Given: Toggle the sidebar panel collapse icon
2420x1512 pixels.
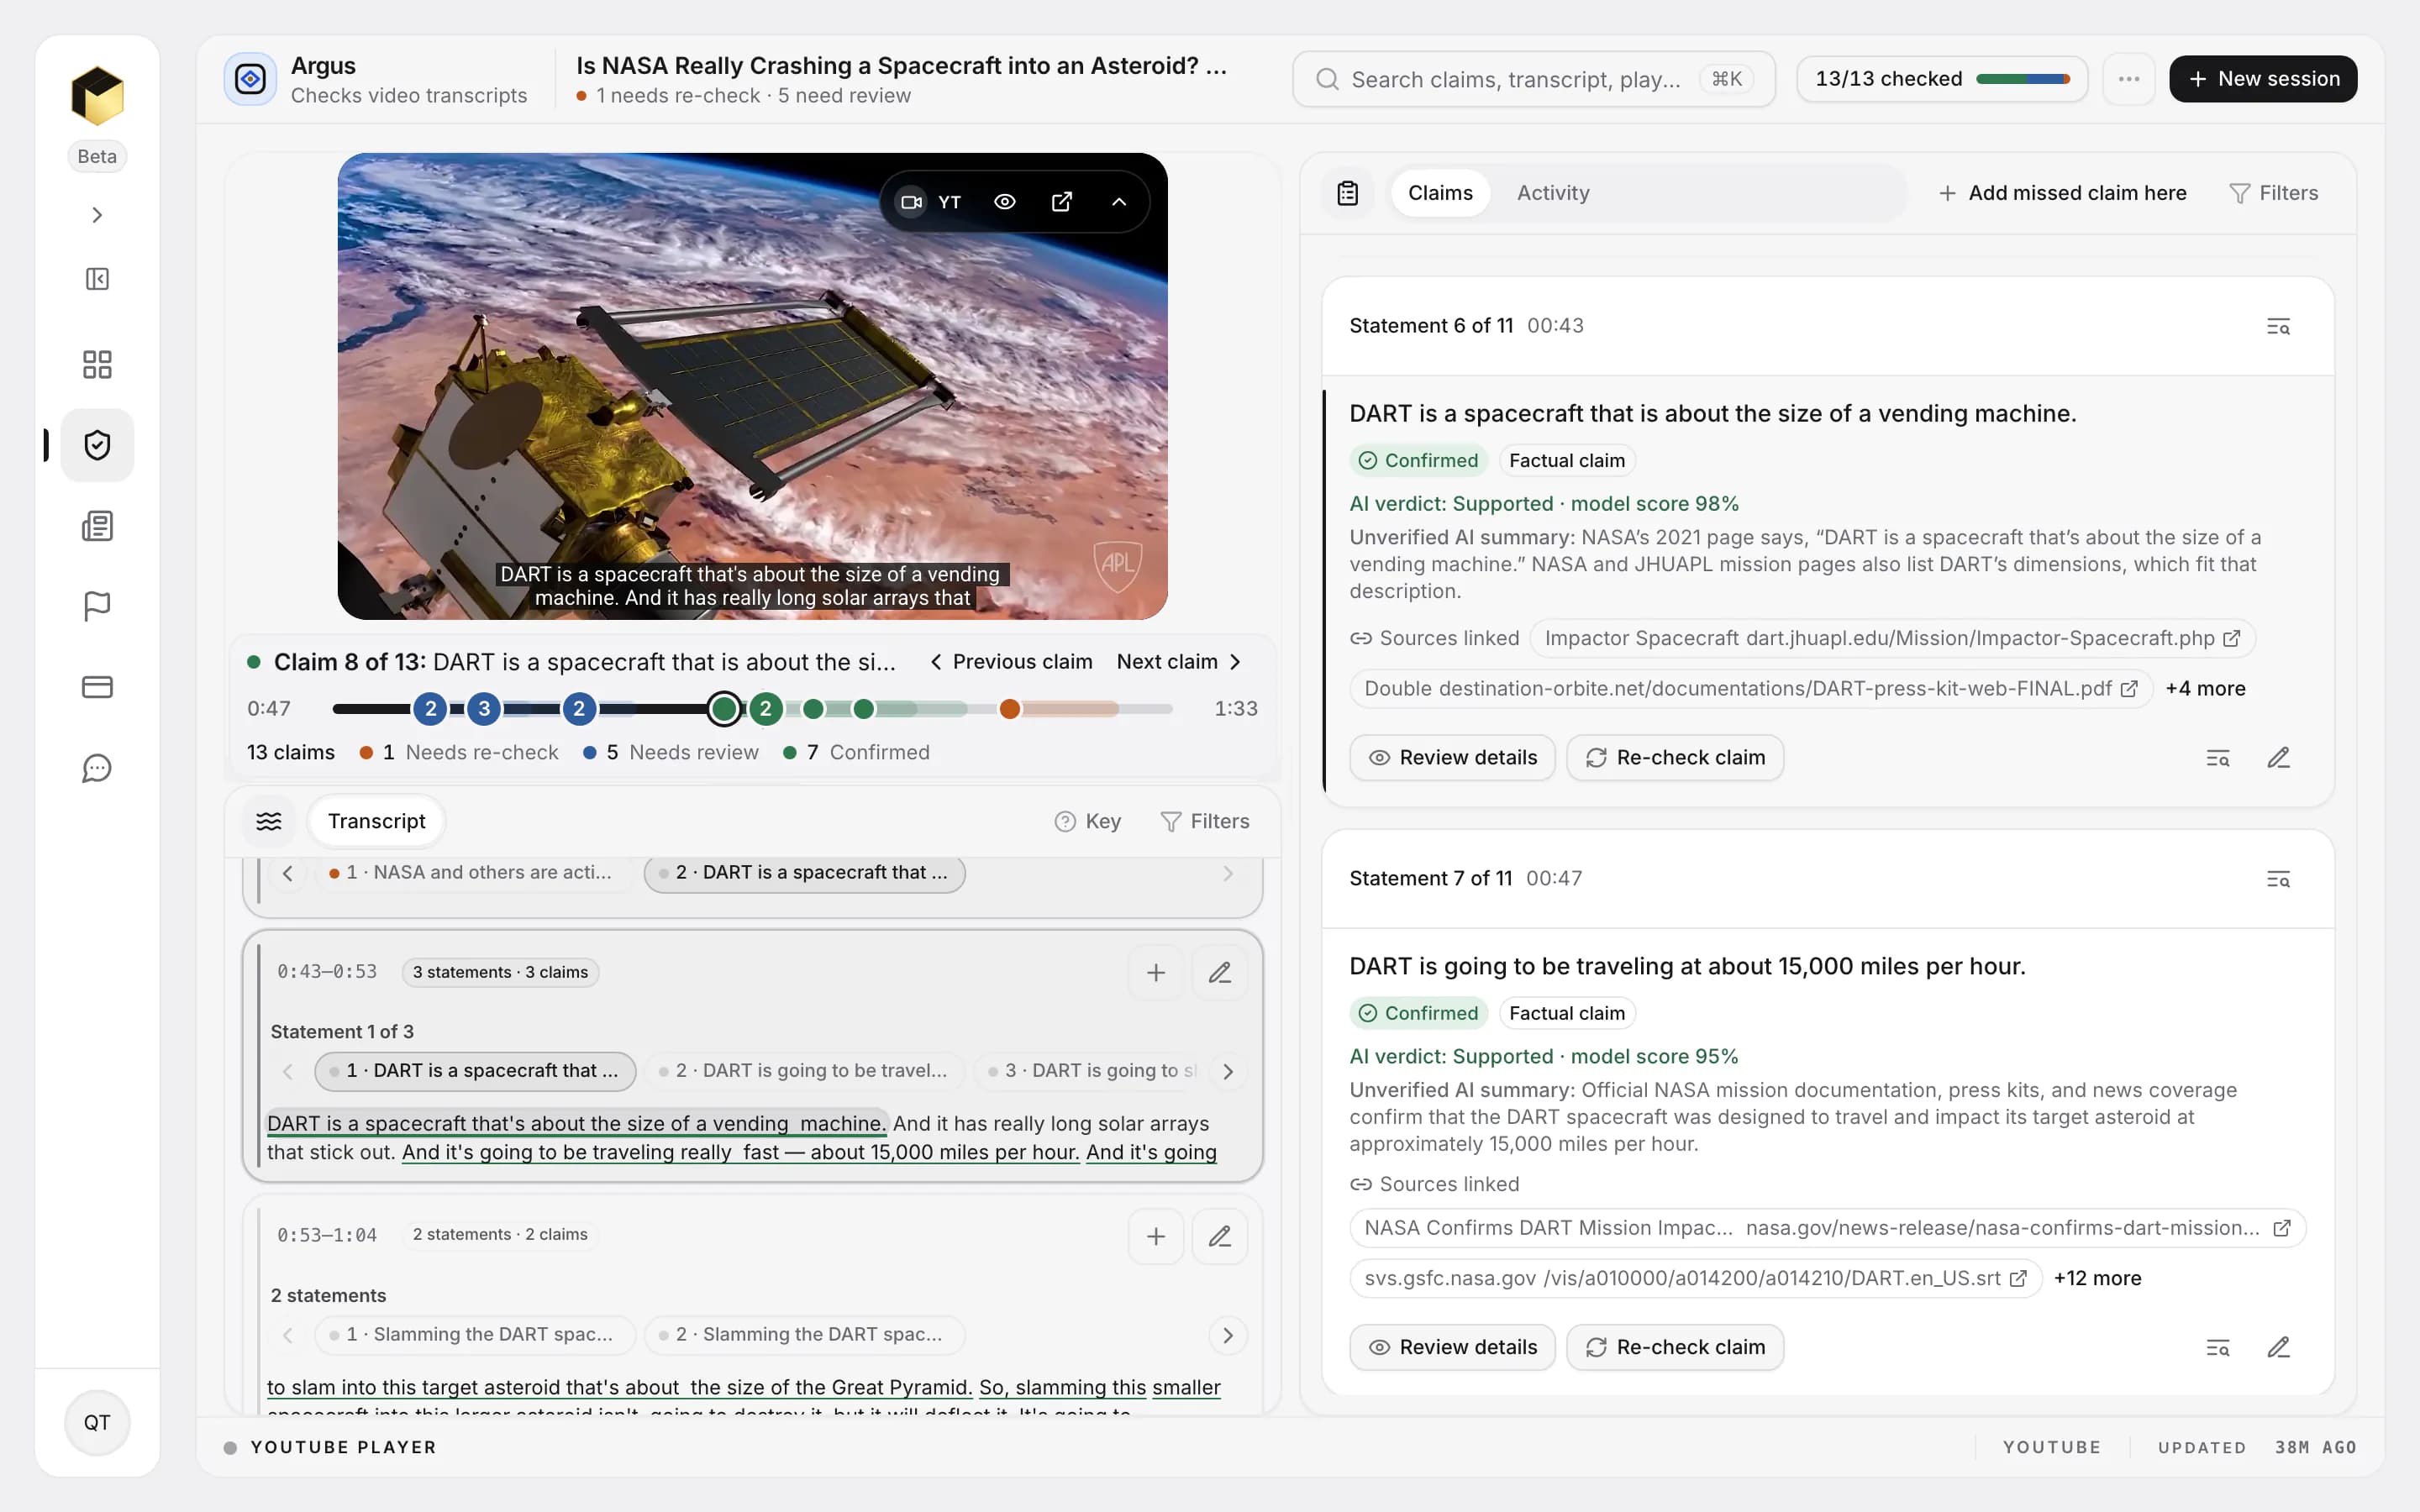Looking at the screenshot, I should (97, 279).
